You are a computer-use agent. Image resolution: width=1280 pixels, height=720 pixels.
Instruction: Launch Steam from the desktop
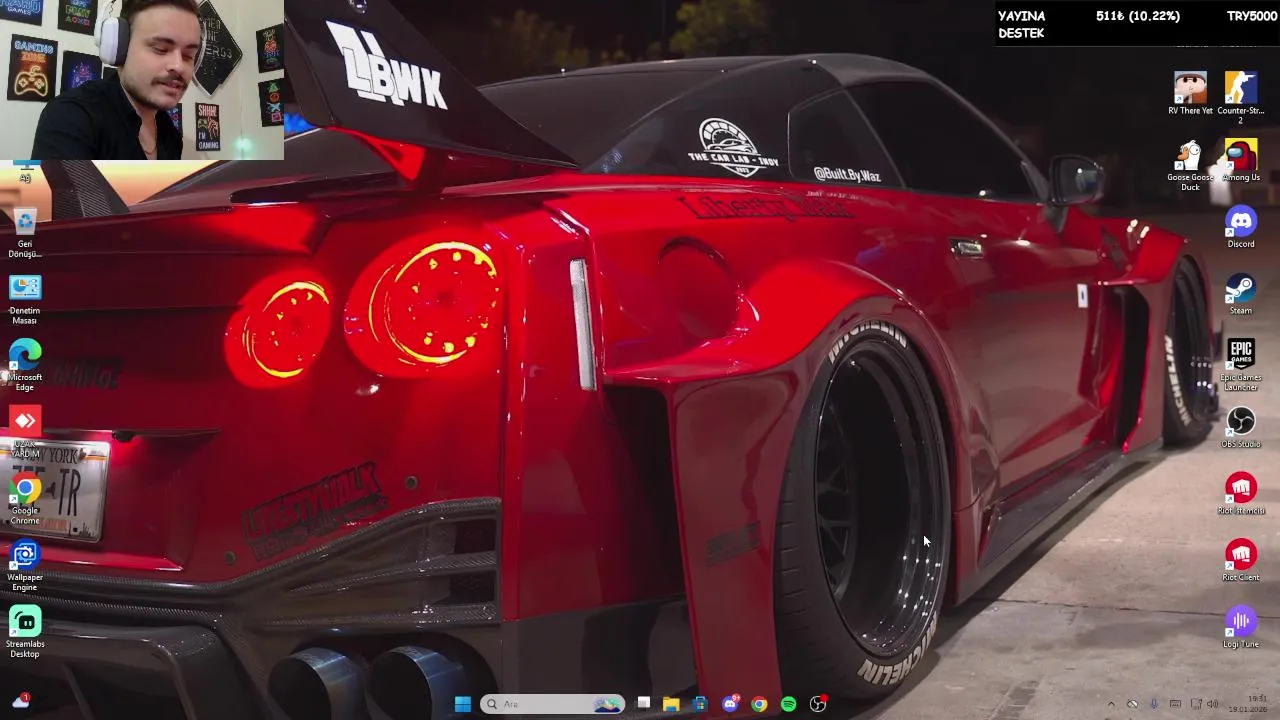[1241, 294]
